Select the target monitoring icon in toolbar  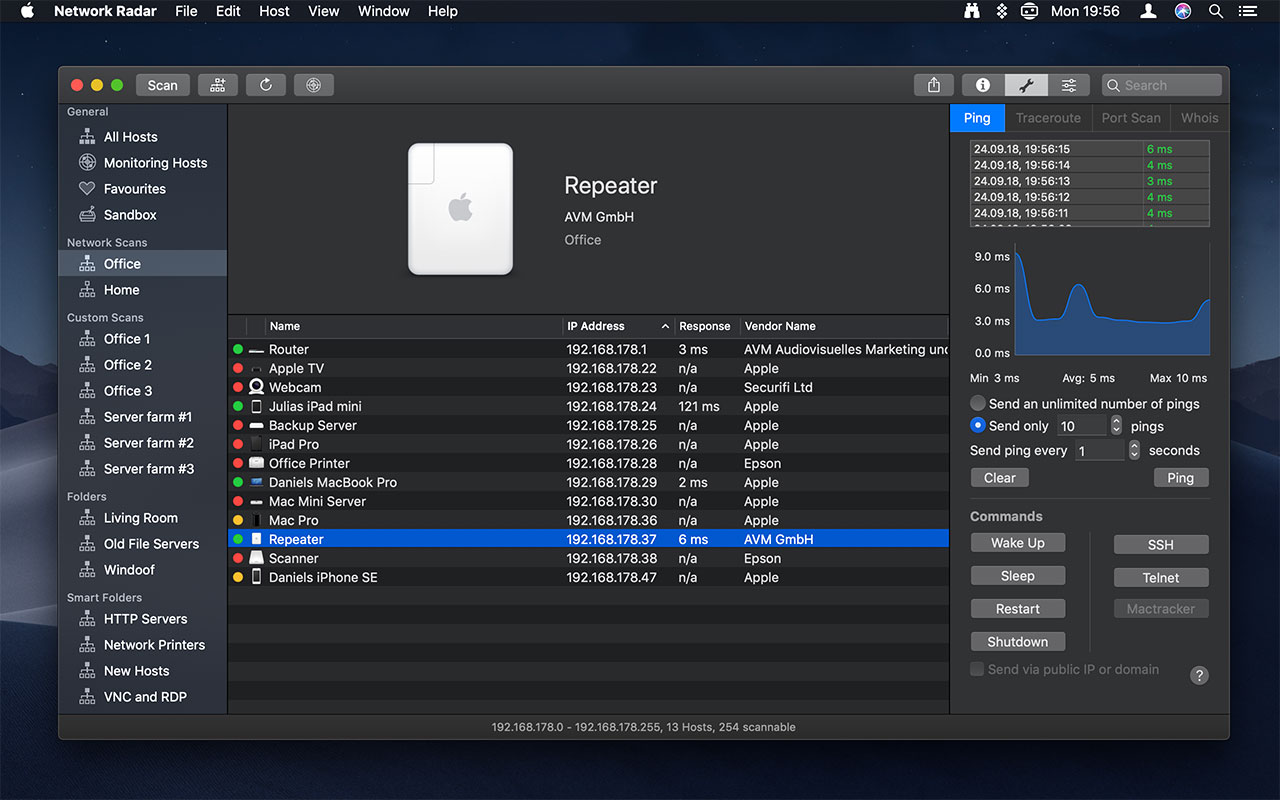(313, 85)
